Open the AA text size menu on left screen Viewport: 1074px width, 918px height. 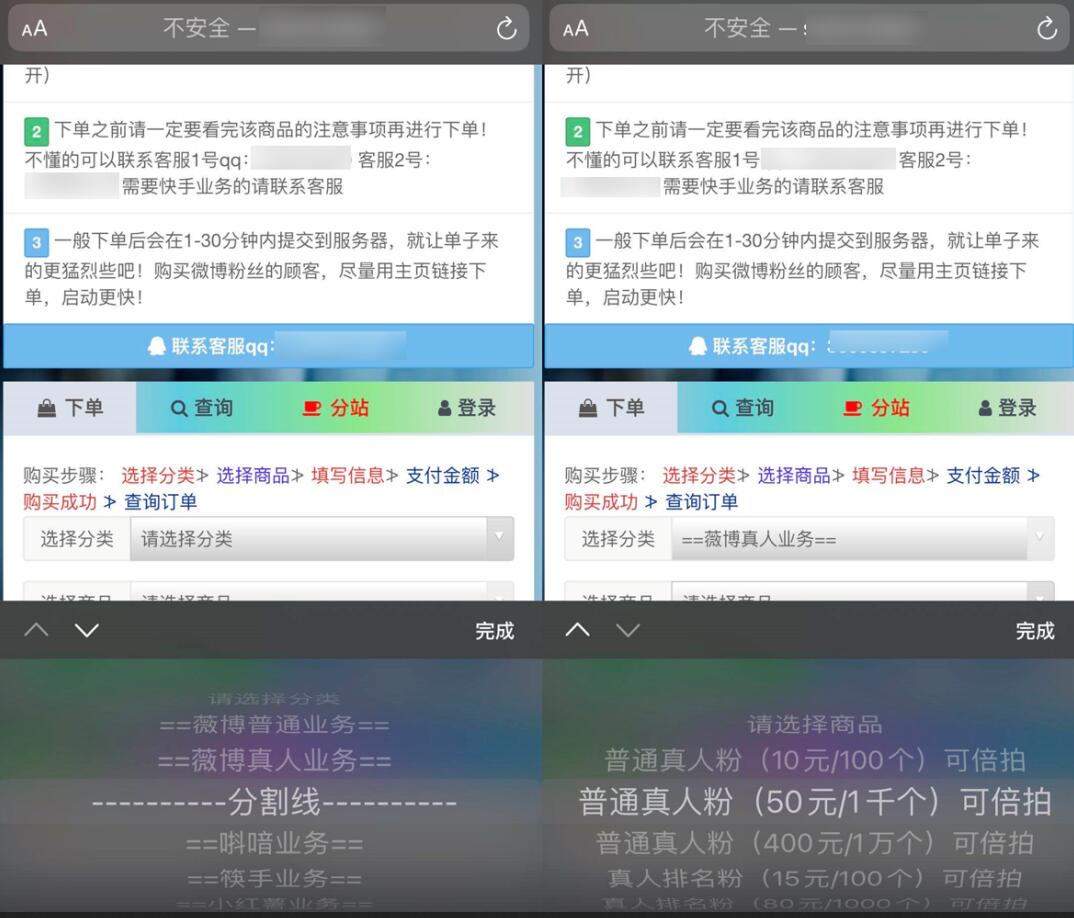34,29
